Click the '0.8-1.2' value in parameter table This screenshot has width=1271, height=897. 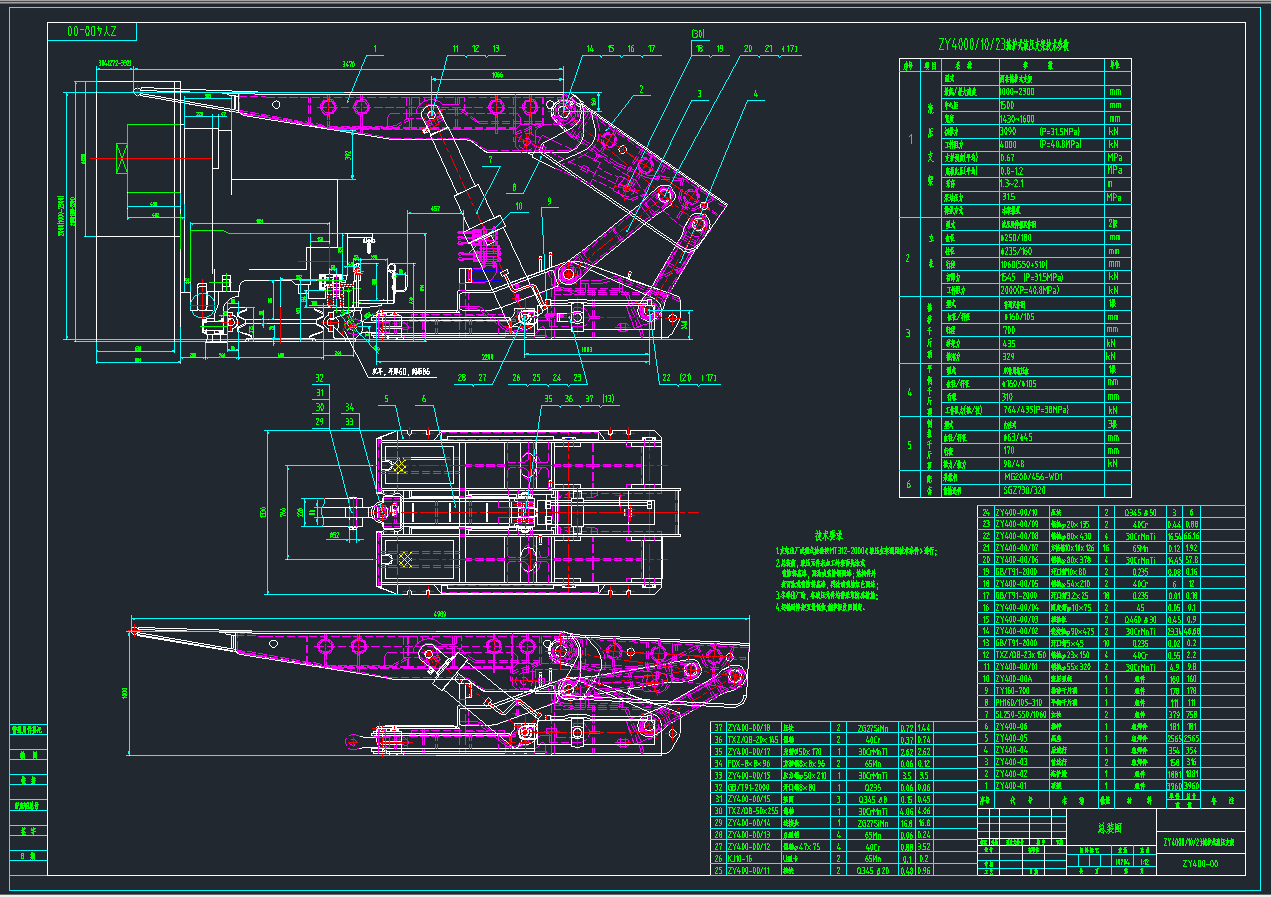[1011, 171]
